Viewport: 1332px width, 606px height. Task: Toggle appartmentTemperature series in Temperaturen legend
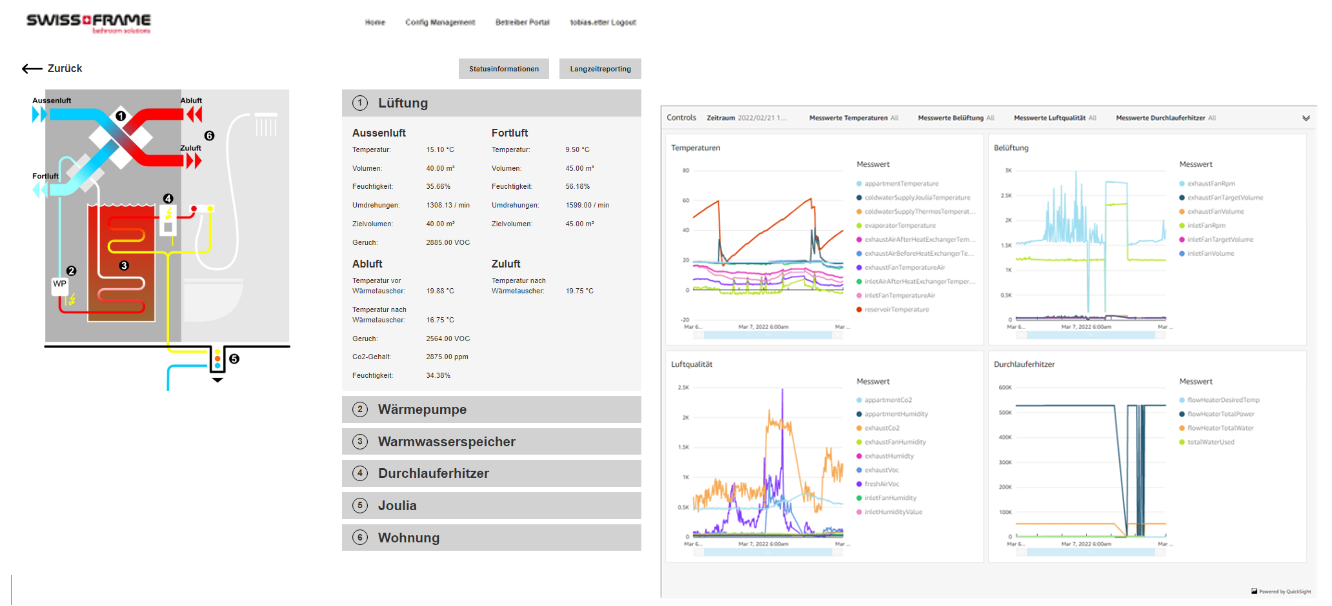point(896,184)
